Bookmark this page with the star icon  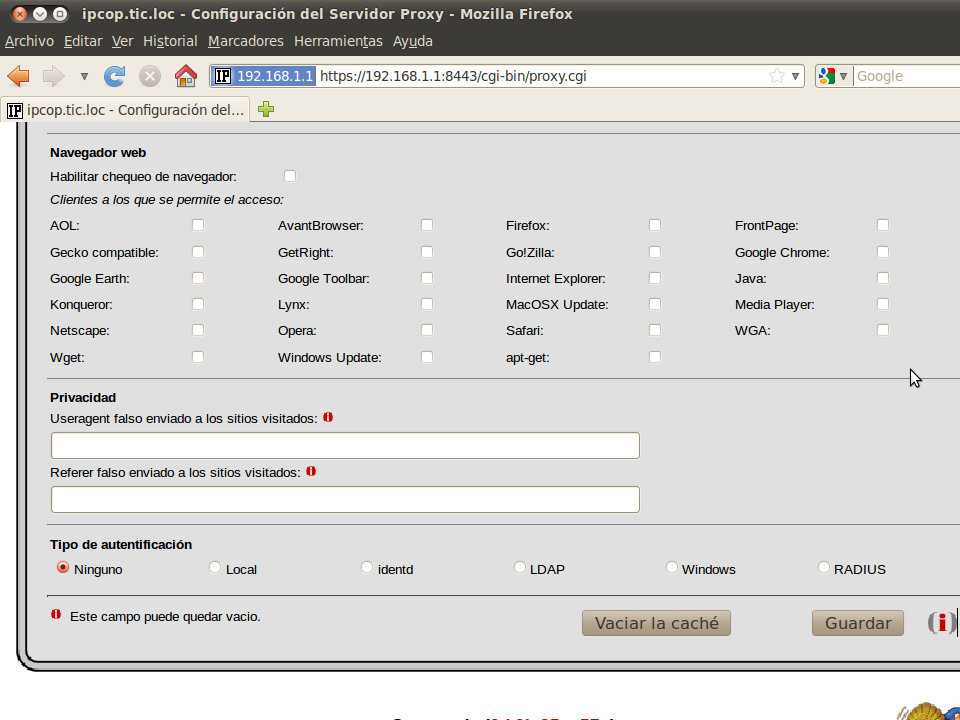tap(777, 76)
